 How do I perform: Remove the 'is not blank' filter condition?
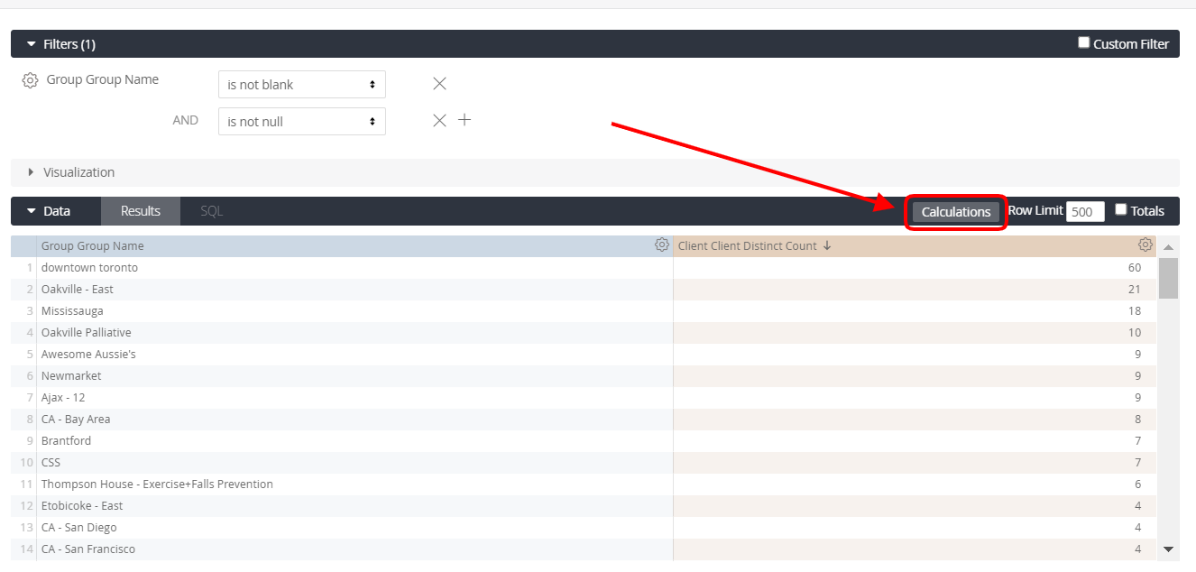coord(439,84)
